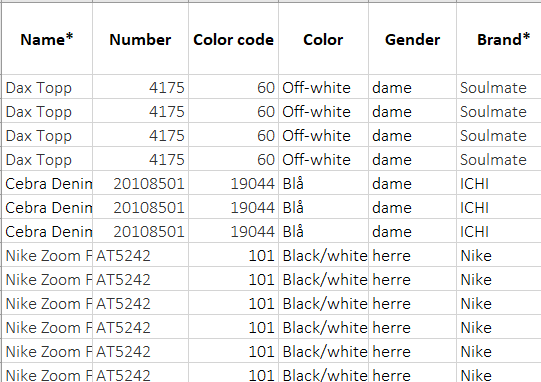
Task: Select the first Dax Topp name cell
Action: click(x=47, y=87)
